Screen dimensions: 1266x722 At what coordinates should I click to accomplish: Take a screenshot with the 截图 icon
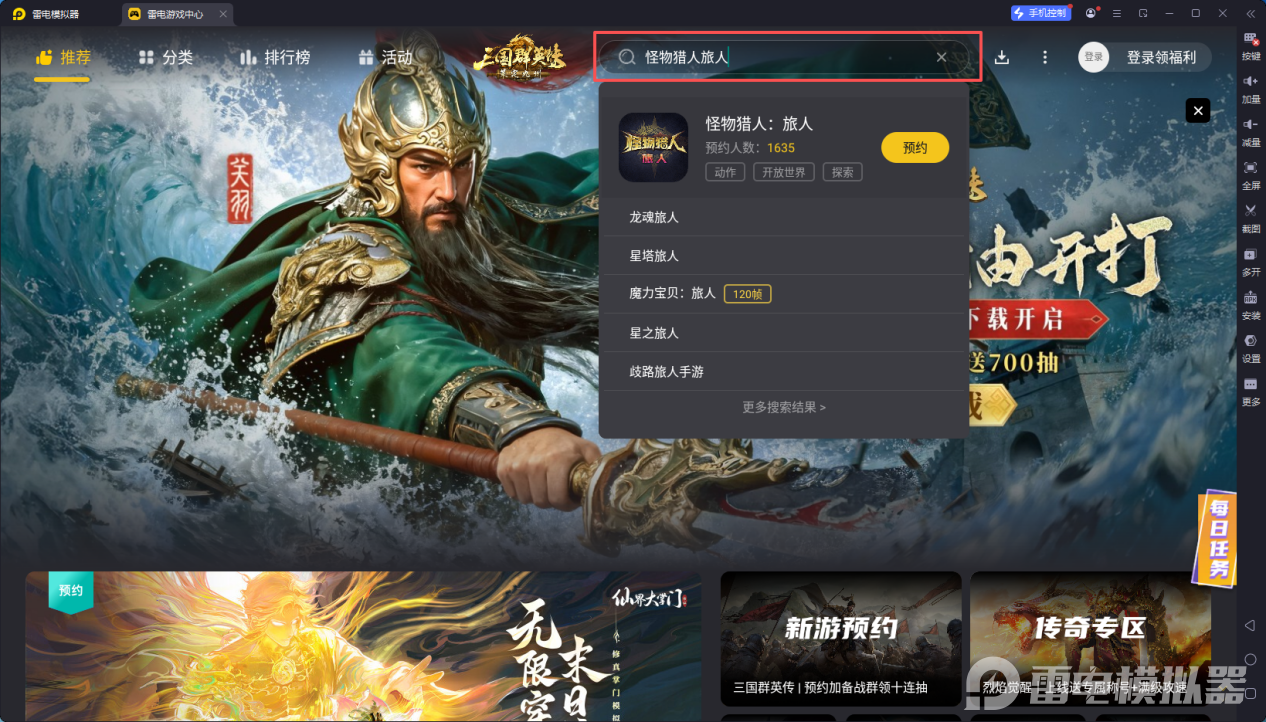(x=1250, y=216)
